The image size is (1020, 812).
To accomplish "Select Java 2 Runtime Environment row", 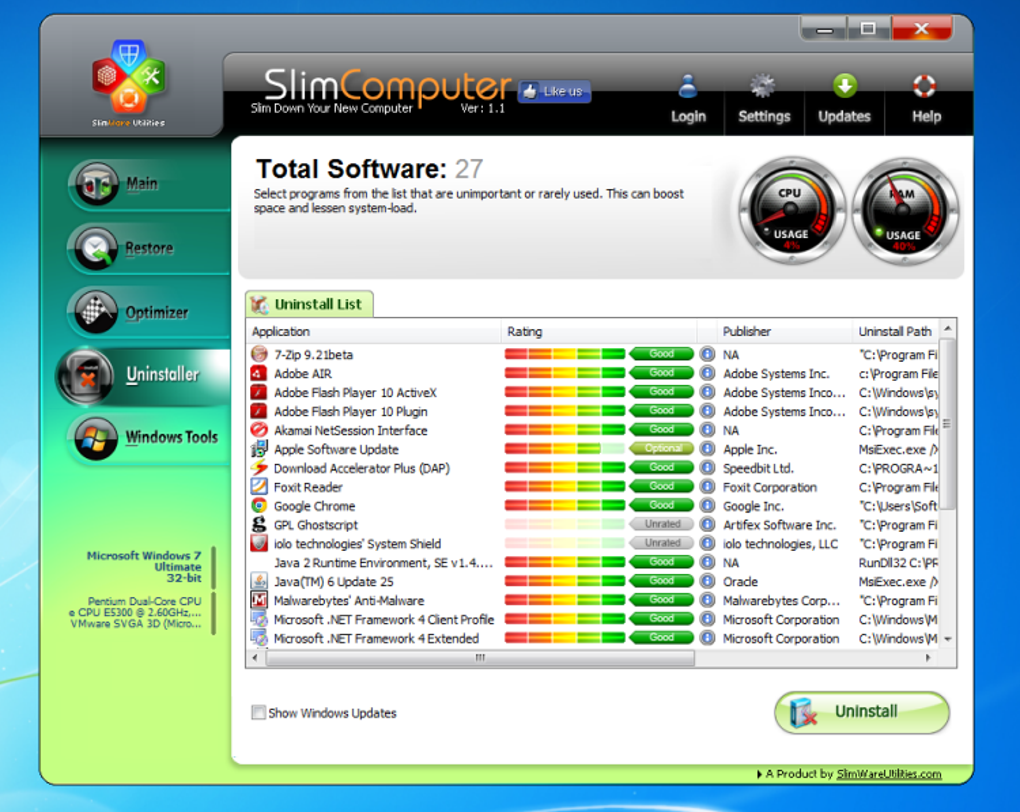I will (x=593, y=562).
